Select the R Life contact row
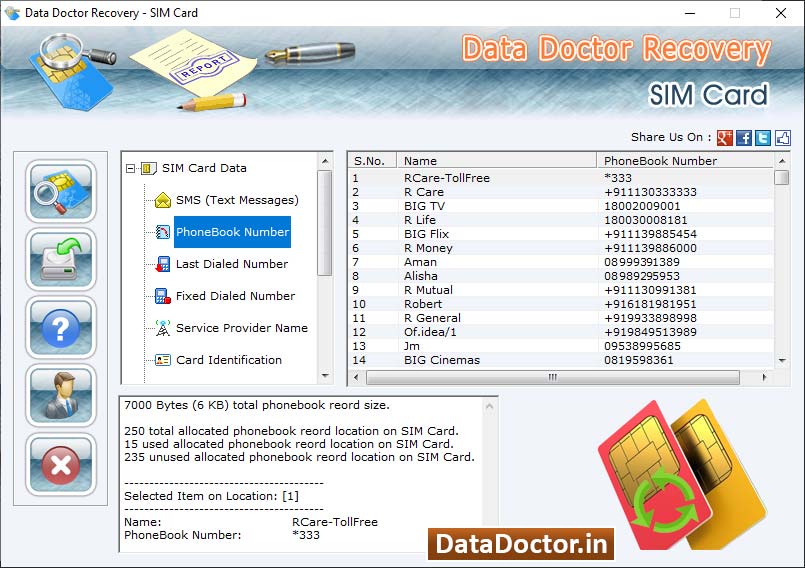Screen dimensions: 805x568 (561, 220)
